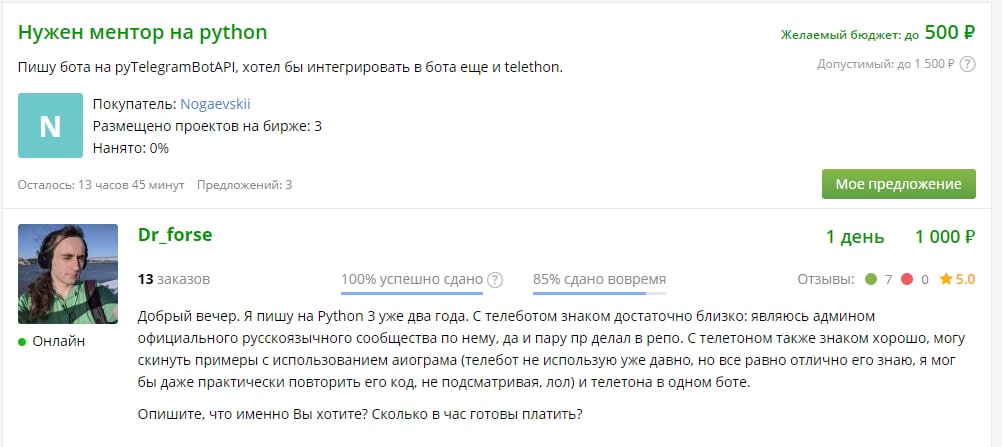
Task: Click the red negative reviews circle
Action: click(x=906, y=279)
